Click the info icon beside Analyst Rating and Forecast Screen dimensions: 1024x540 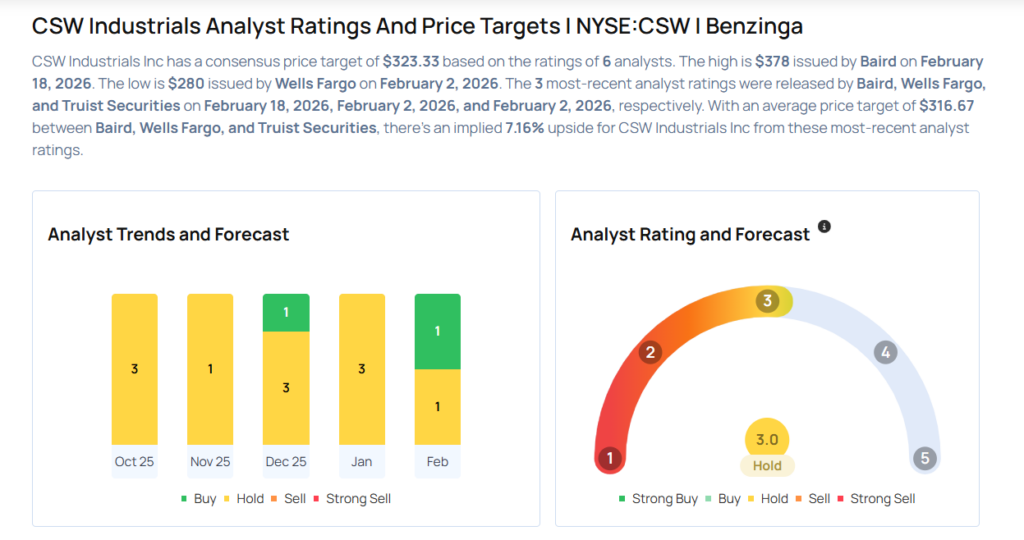click(x=824, y=227)
